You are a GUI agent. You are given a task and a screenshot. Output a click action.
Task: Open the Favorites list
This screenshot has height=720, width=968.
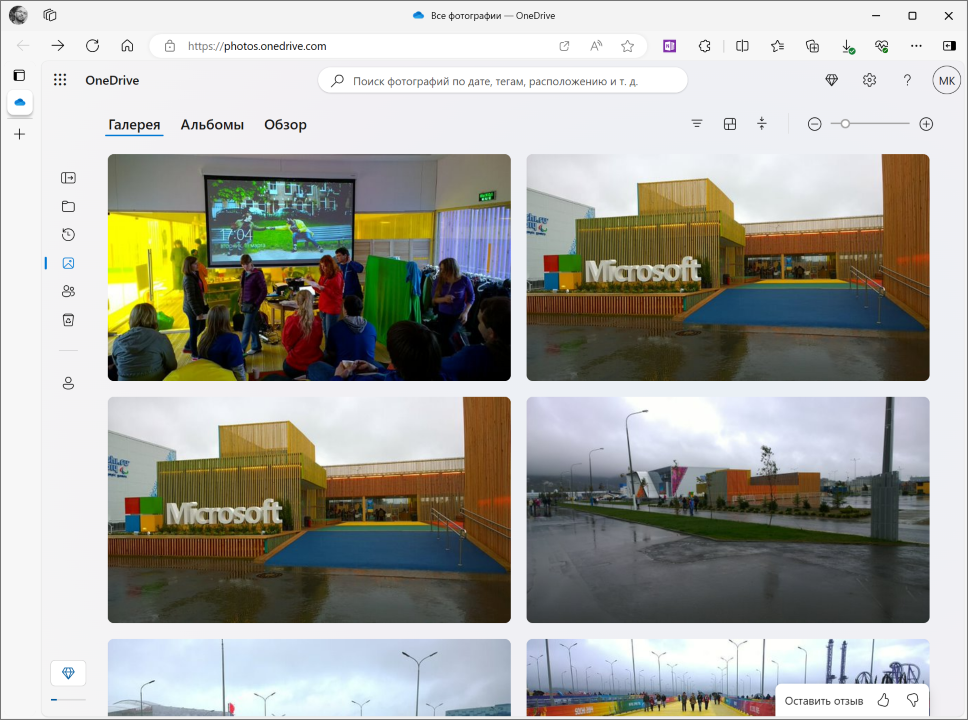[777, 46]
